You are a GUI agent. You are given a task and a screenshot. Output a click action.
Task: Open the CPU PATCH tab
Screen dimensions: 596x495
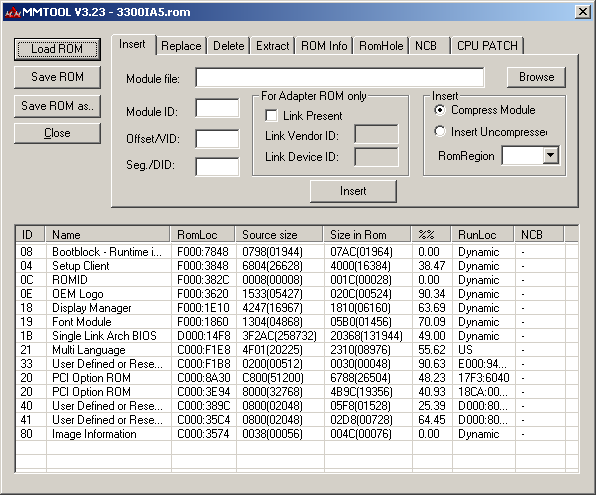click(487, 46)
